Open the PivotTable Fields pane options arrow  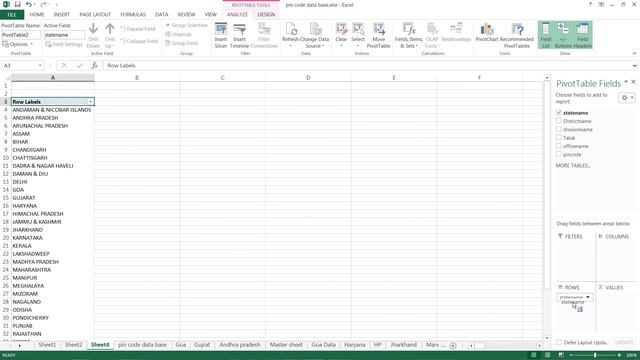626,82
